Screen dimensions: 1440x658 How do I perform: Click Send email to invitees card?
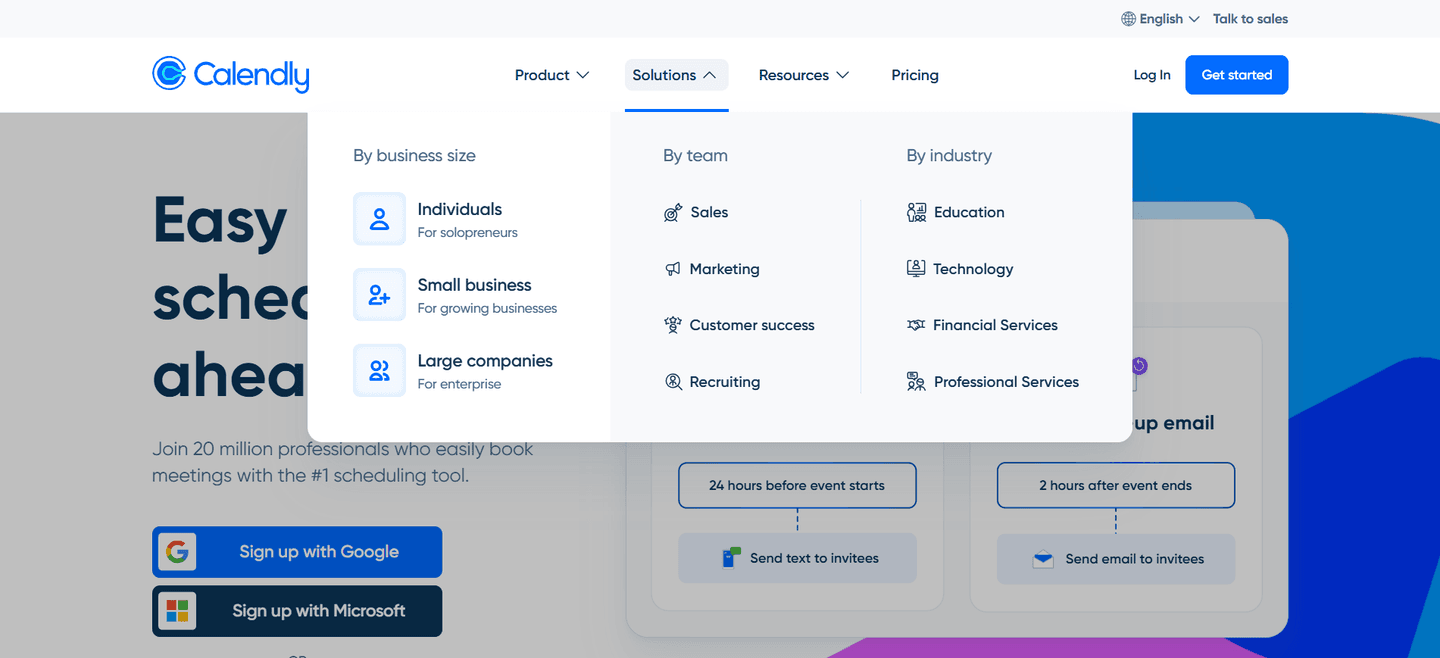(x=1116, y=559)
